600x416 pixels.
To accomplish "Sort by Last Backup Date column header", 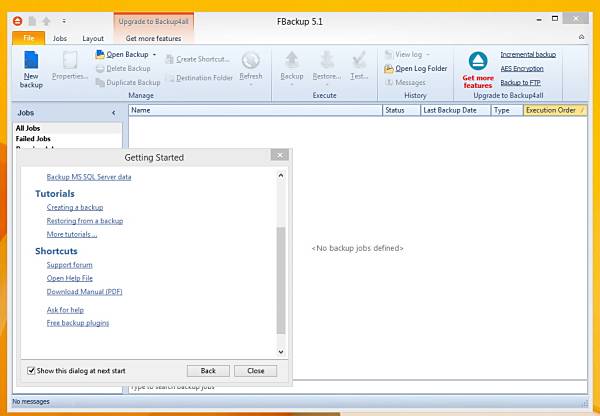I will [455, 110].
